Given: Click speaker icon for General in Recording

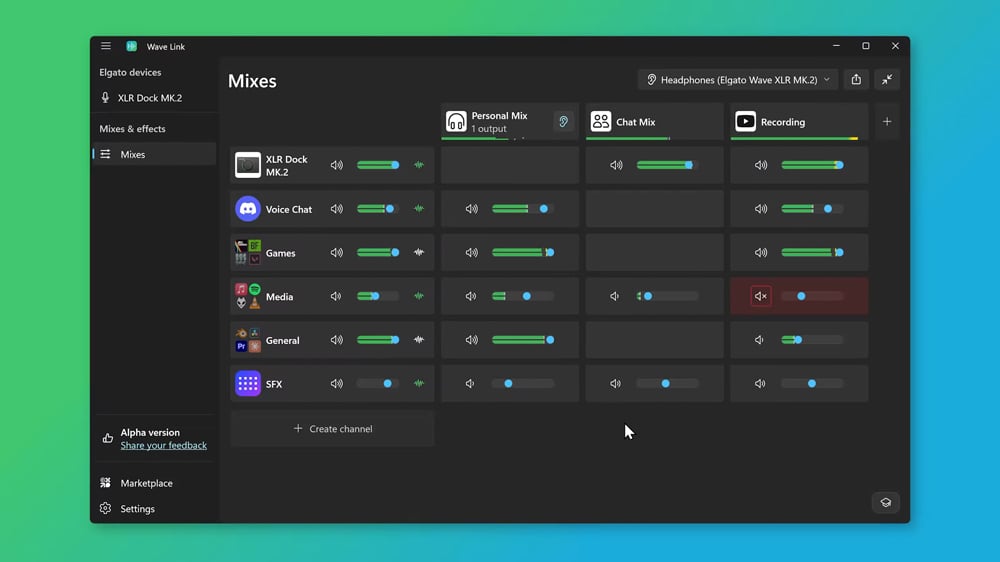Looking at the screenshot, I should [760, 340].
